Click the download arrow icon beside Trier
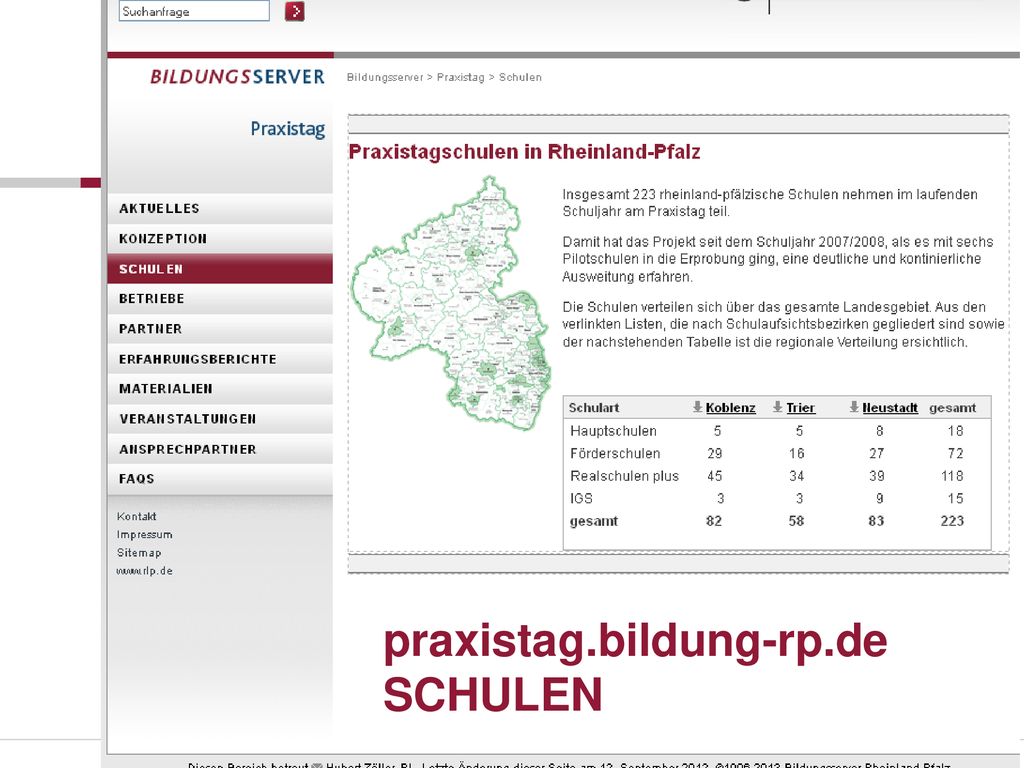The width and height of the screenshot is (1024, 768). click(777, 407)
